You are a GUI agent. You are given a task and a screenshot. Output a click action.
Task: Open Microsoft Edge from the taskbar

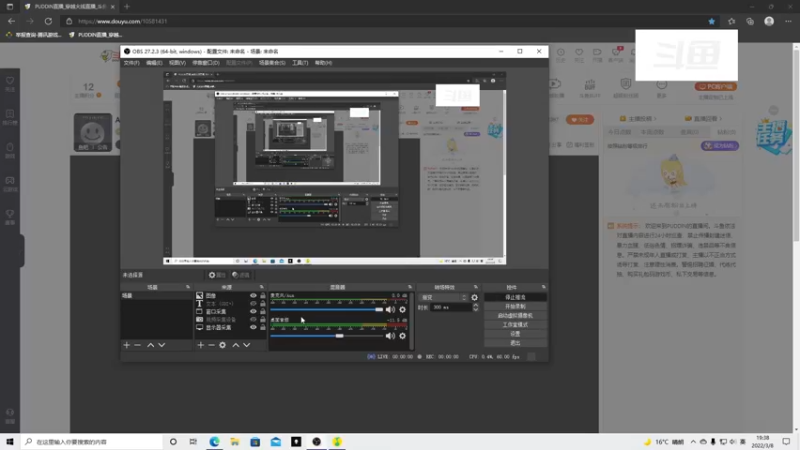(214, 442)
